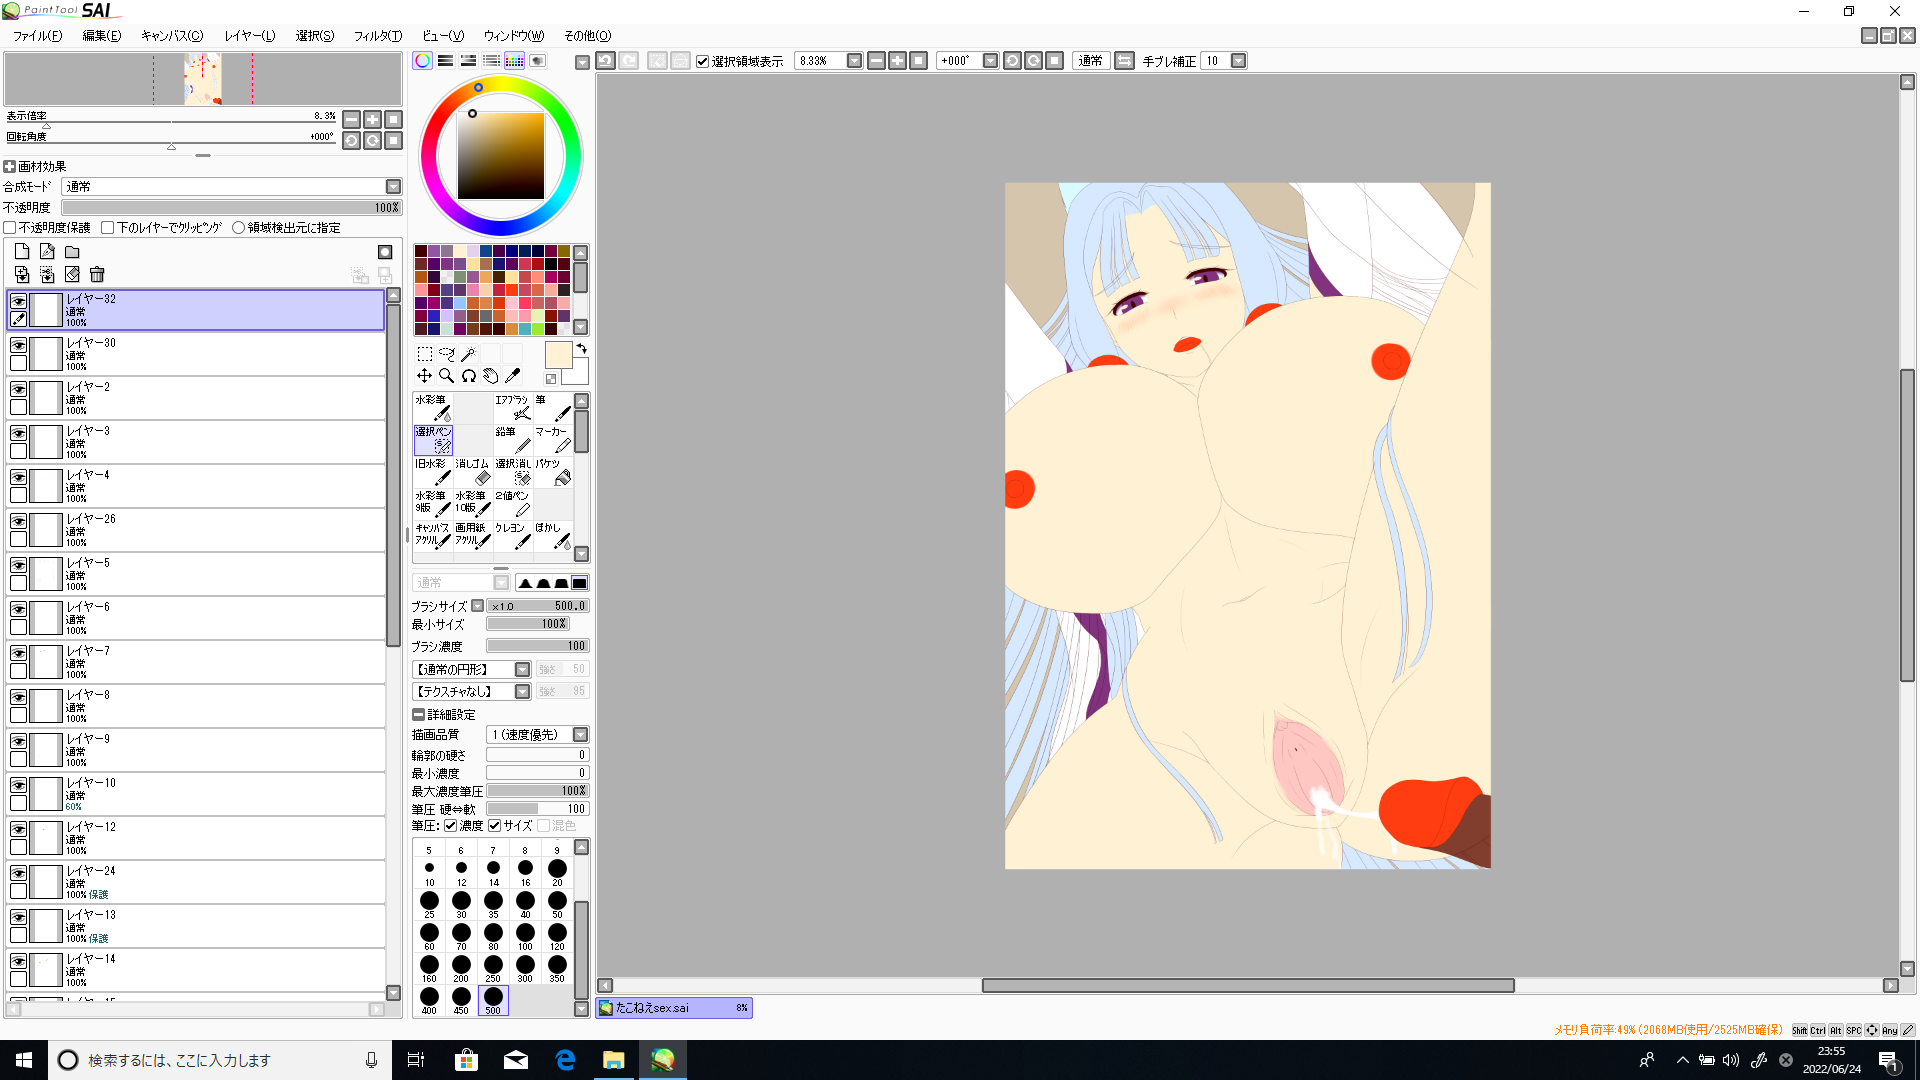Choose the エアブラシ airbrush tool

click(513, 408)
